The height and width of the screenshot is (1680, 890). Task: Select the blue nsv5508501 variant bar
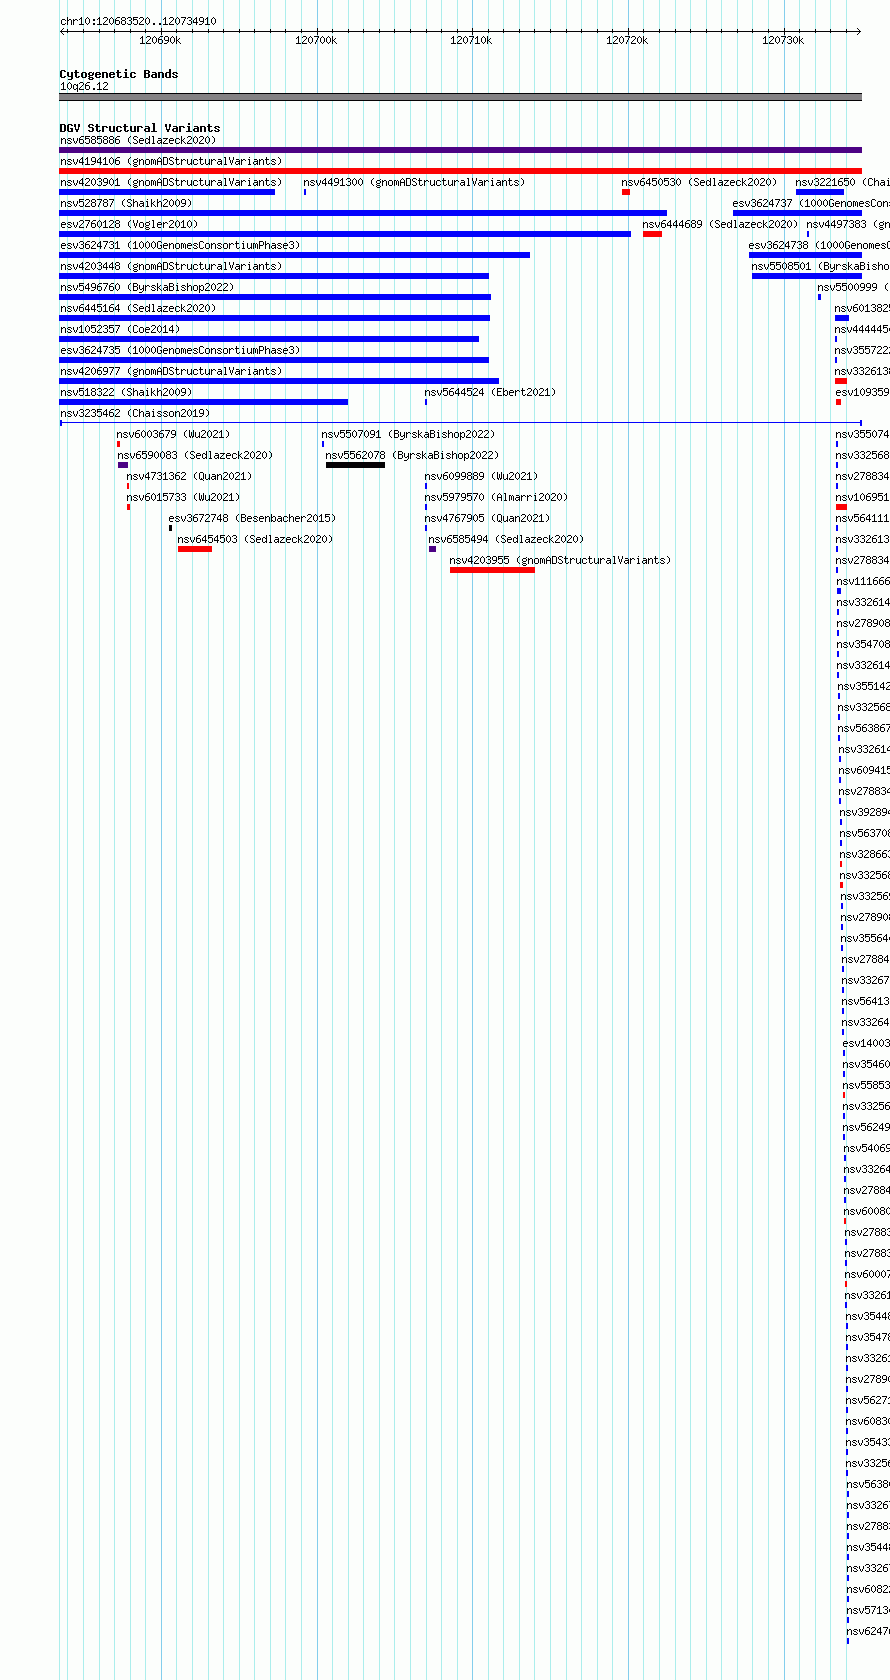[806, 276]
